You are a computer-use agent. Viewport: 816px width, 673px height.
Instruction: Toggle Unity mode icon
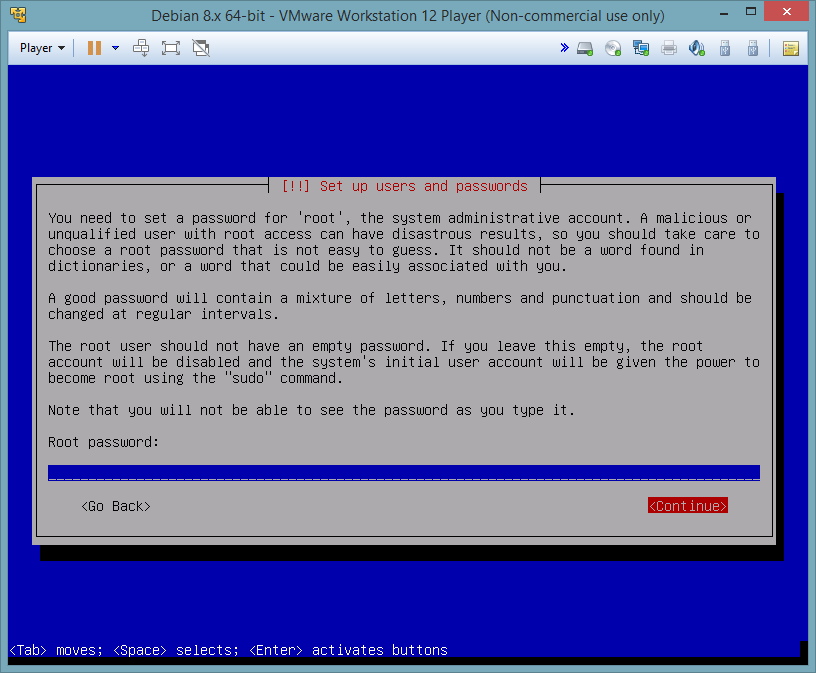click(201, 48)
